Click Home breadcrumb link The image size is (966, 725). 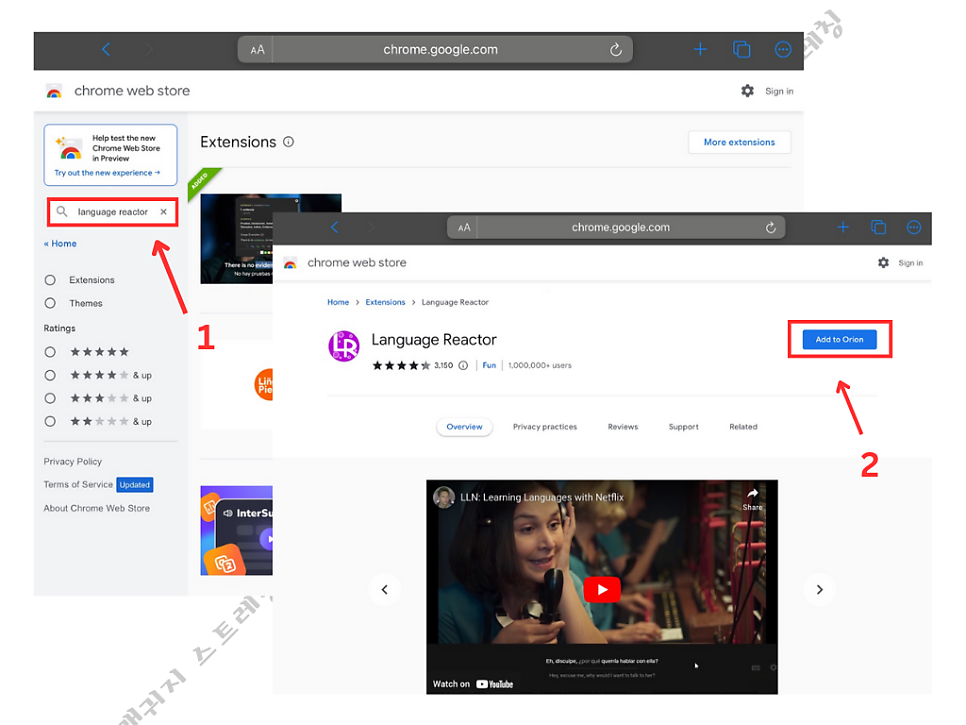click(x=338, y=302)
